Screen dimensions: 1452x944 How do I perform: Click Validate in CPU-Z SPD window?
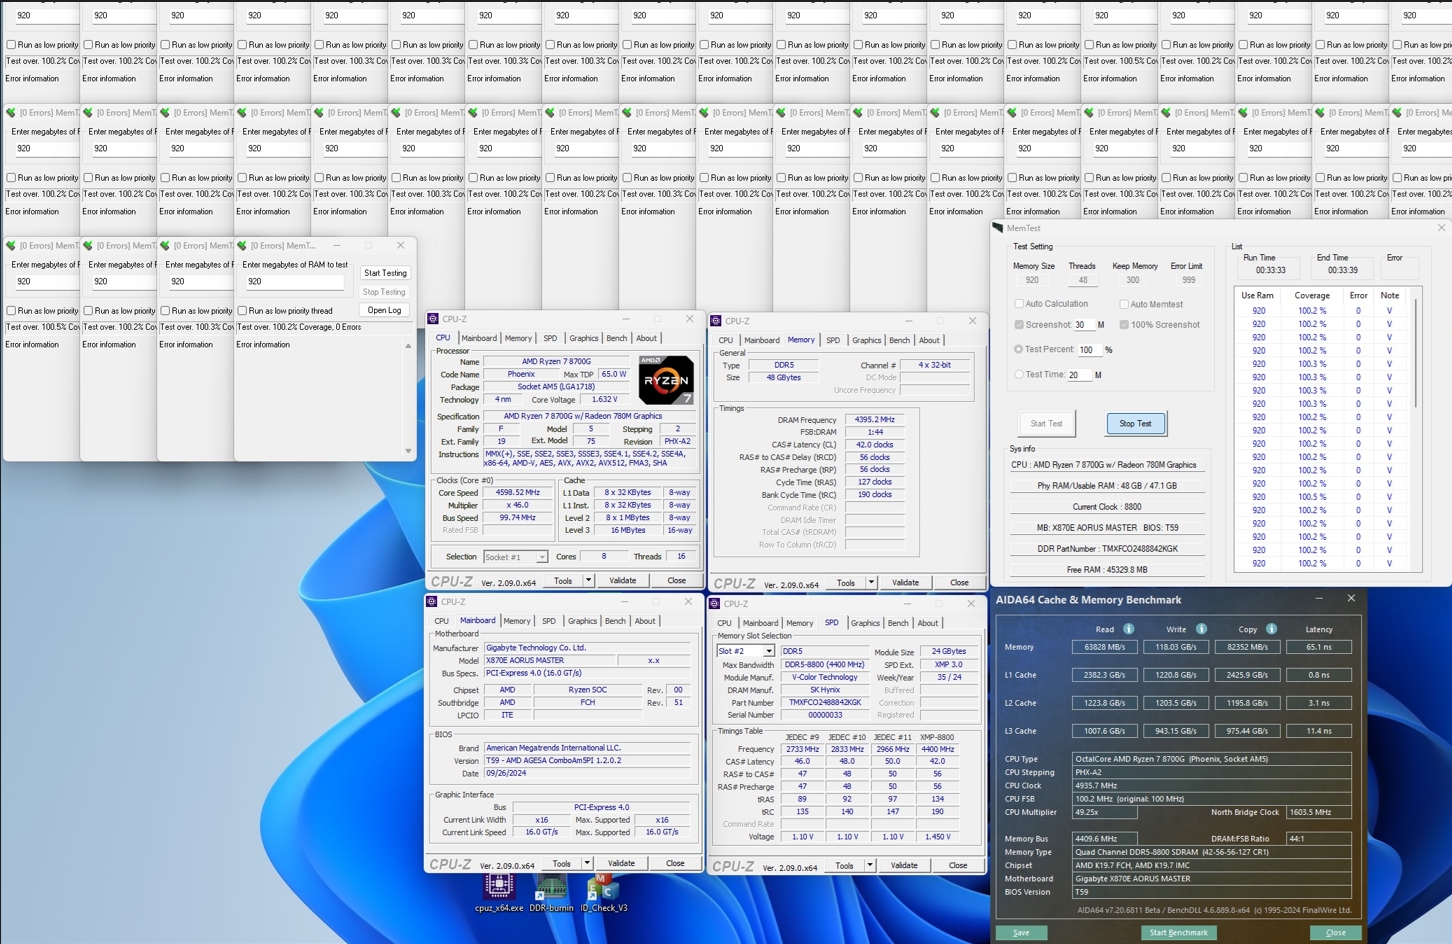(x=904, y=866)
